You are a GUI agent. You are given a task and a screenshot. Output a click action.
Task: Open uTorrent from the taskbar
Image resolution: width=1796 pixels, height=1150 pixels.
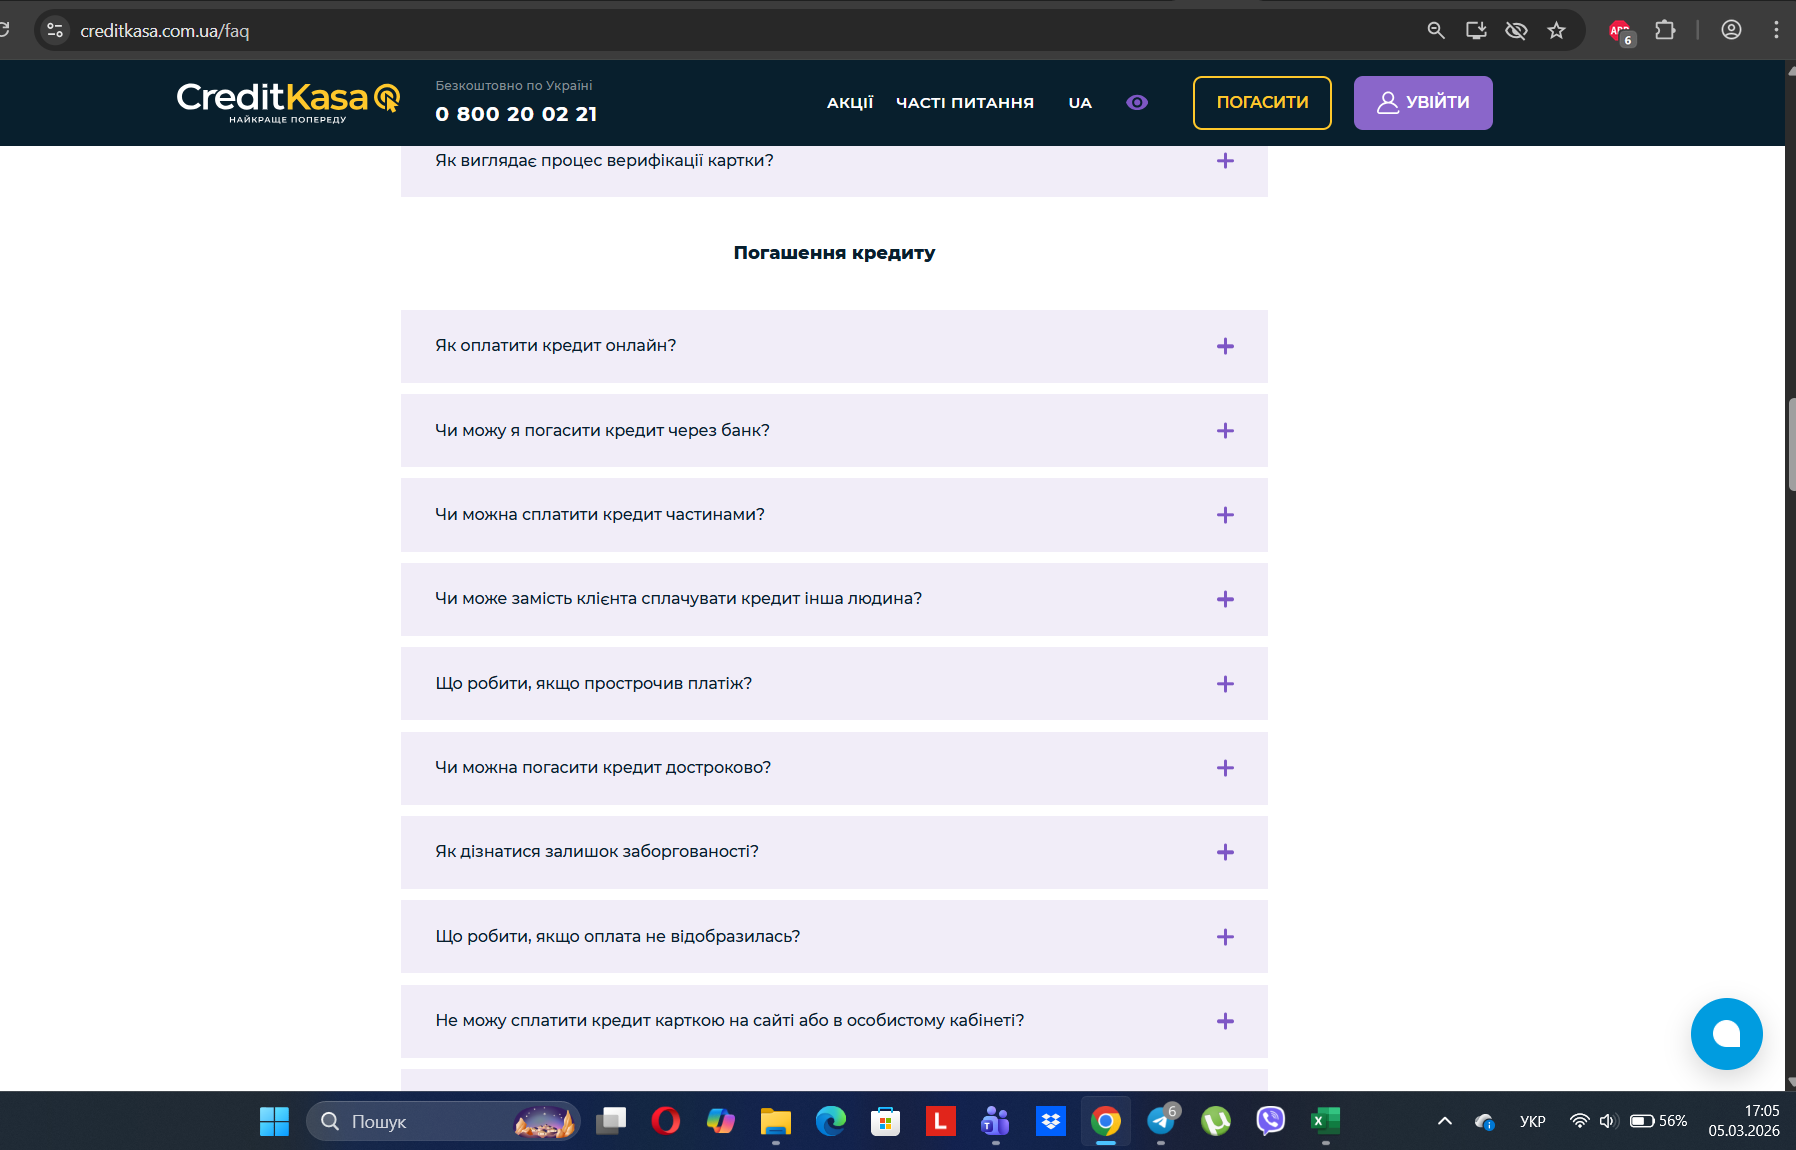point(1216,1121)
